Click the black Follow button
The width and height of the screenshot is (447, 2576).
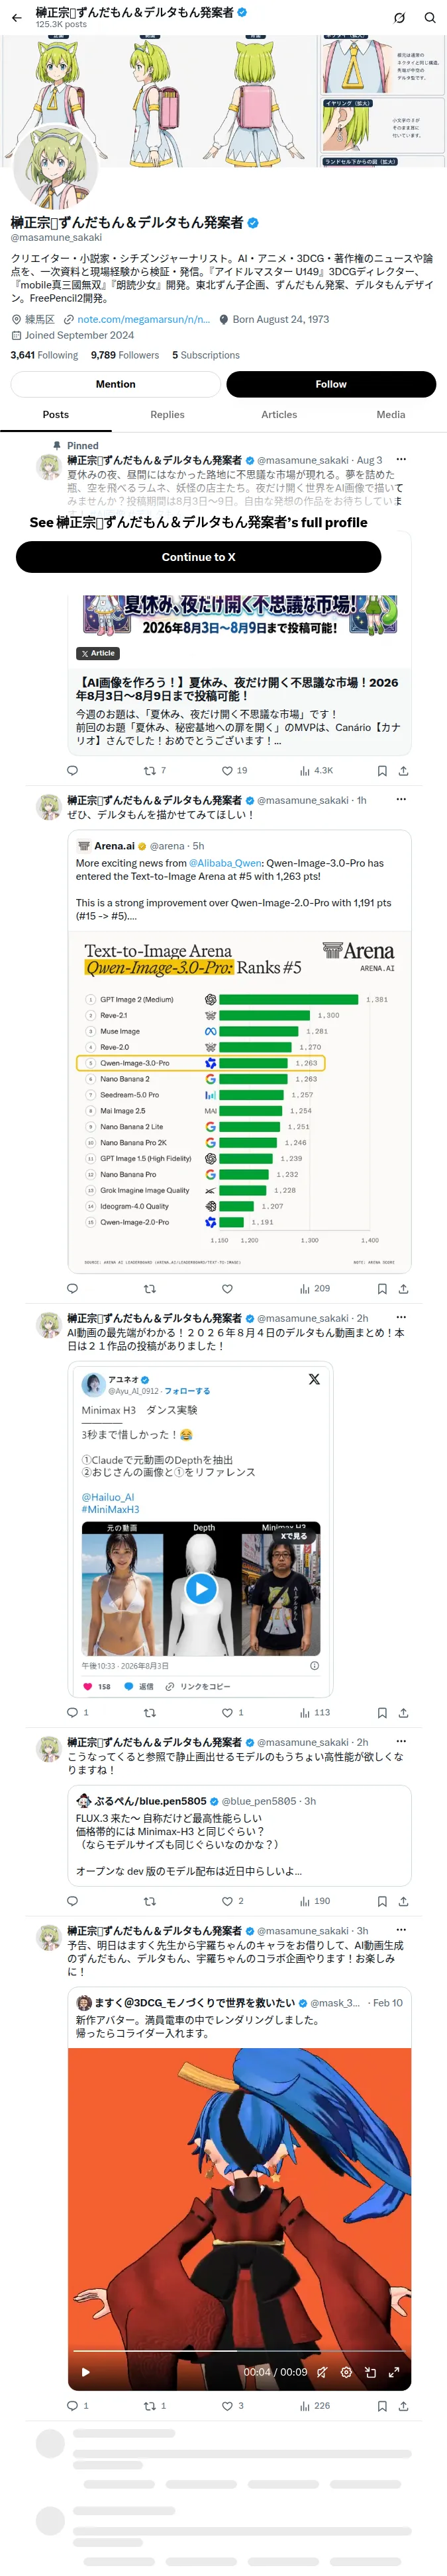tap(331, 384)
